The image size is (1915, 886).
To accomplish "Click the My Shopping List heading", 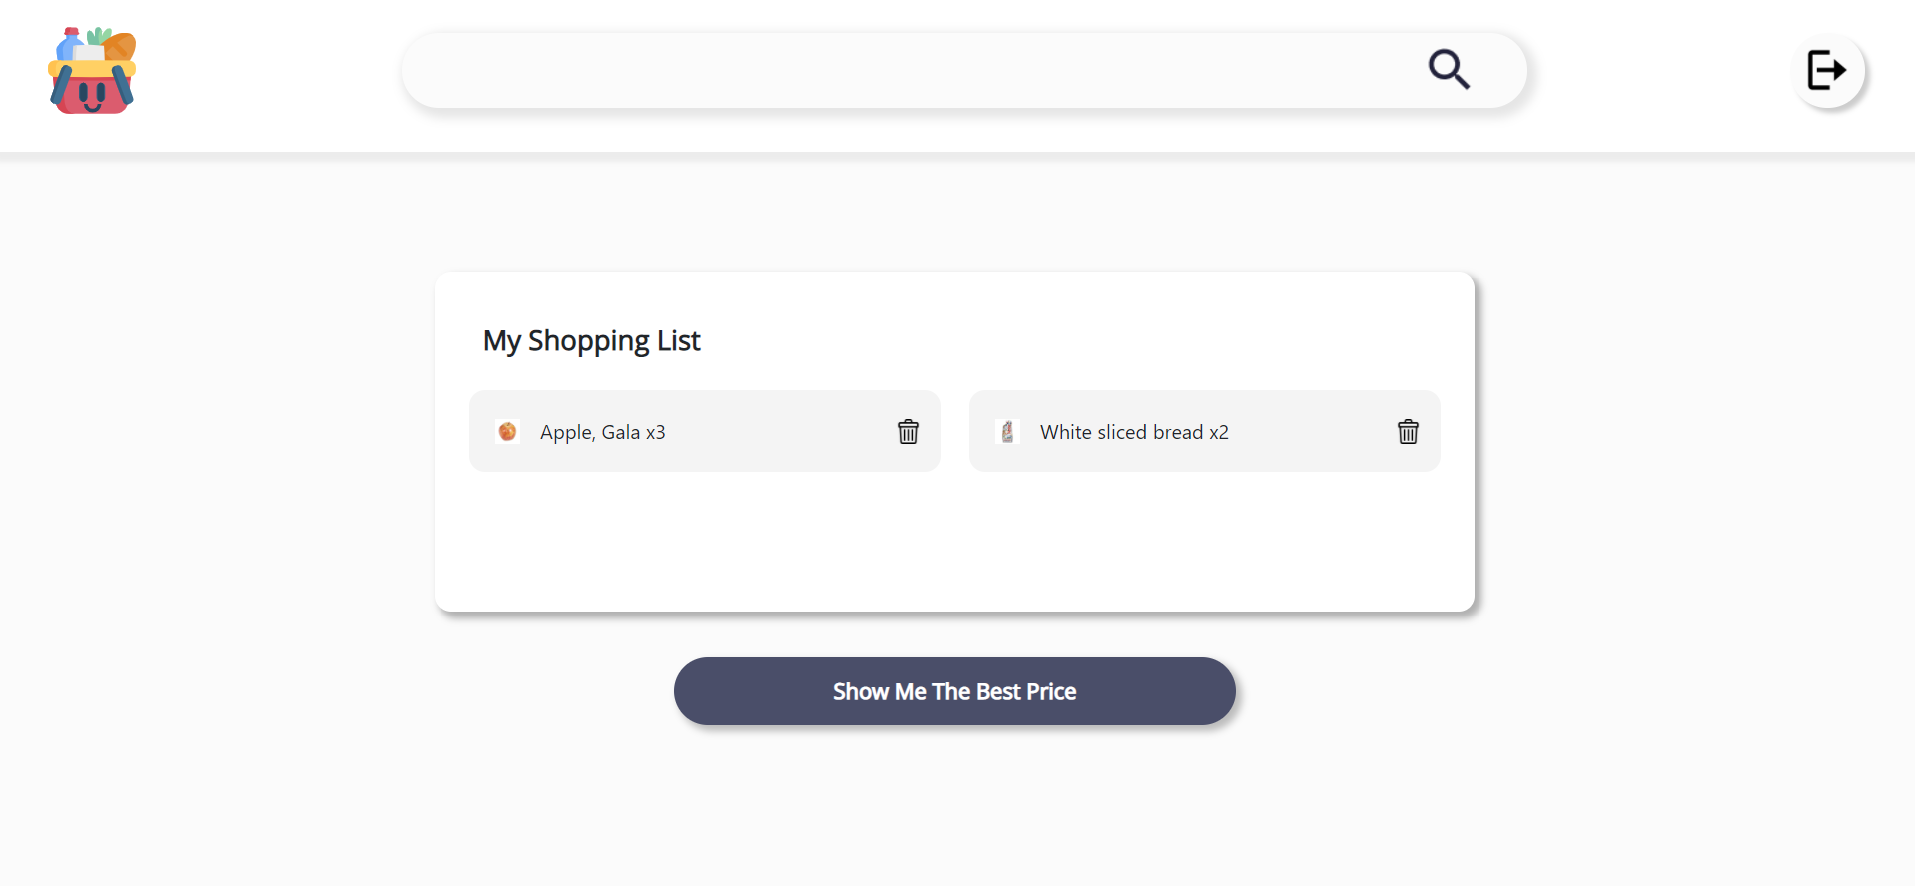I will (592, 341).
